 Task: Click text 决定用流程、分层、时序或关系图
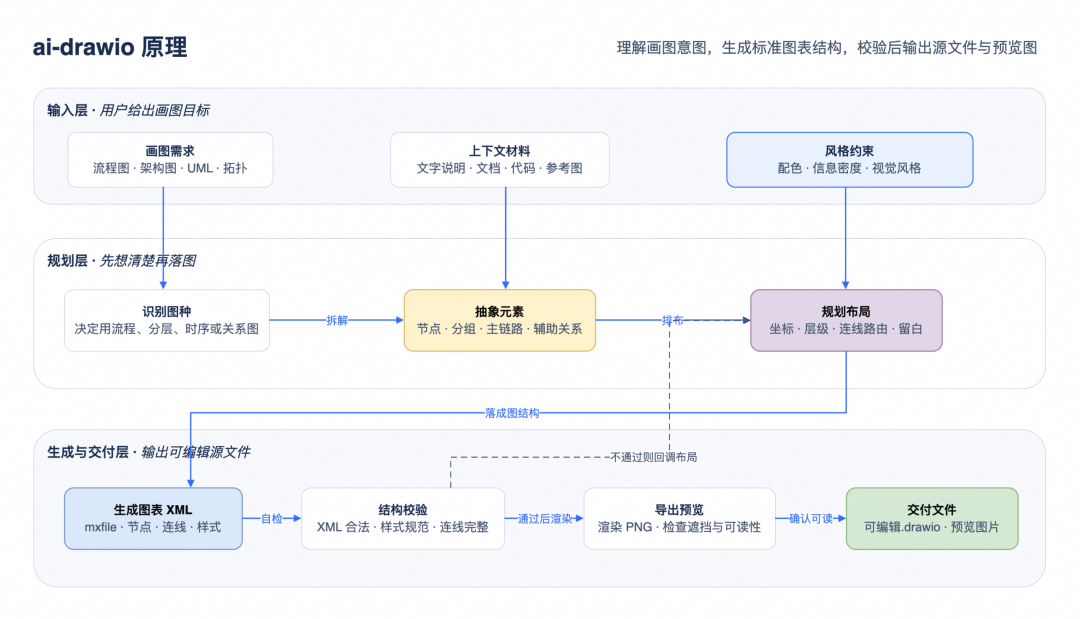(167, 328)
